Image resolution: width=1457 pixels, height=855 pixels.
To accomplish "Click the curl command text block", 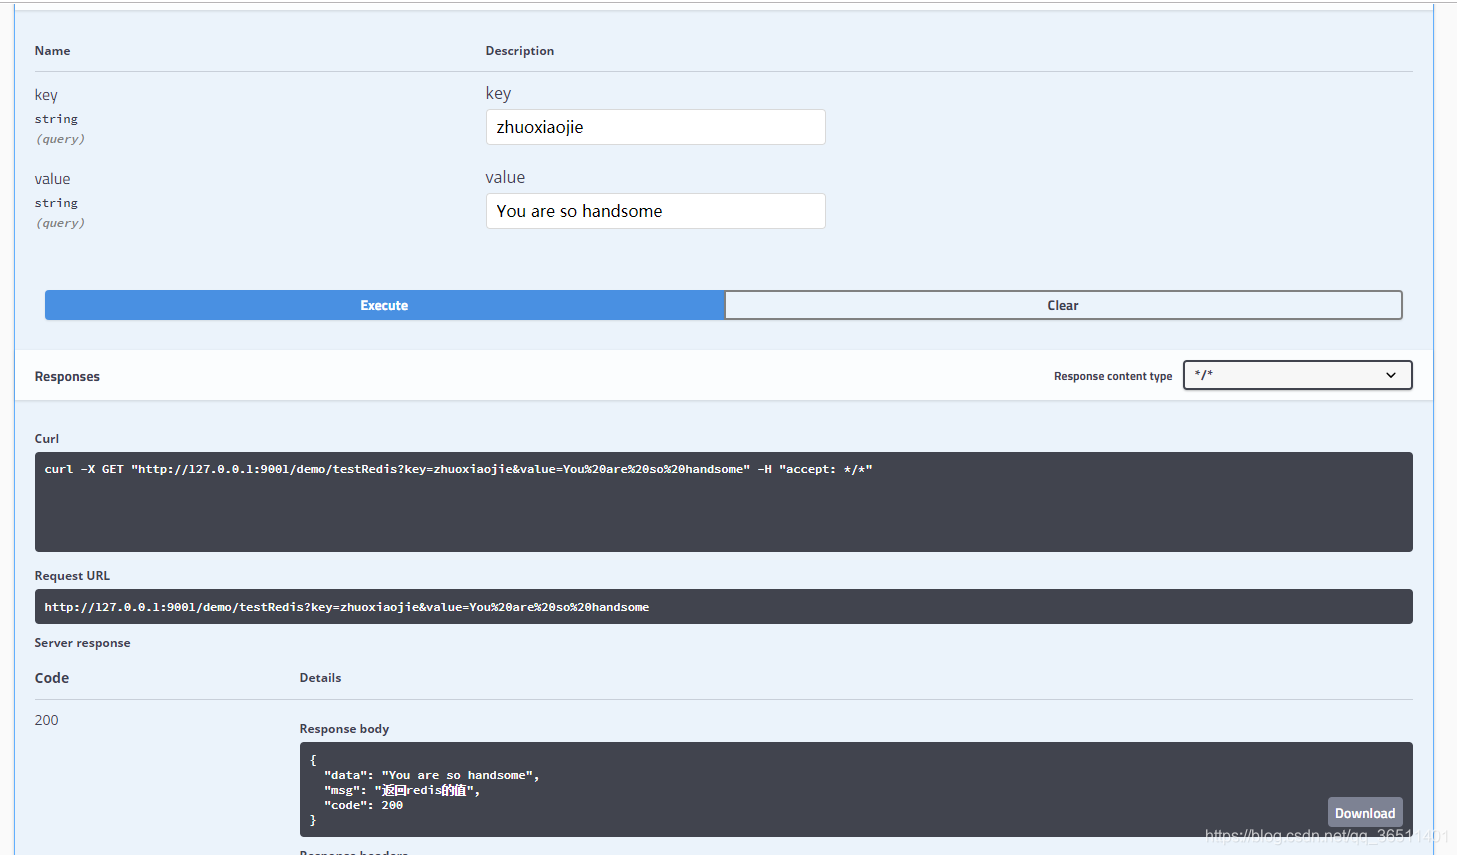I will 723,502.
